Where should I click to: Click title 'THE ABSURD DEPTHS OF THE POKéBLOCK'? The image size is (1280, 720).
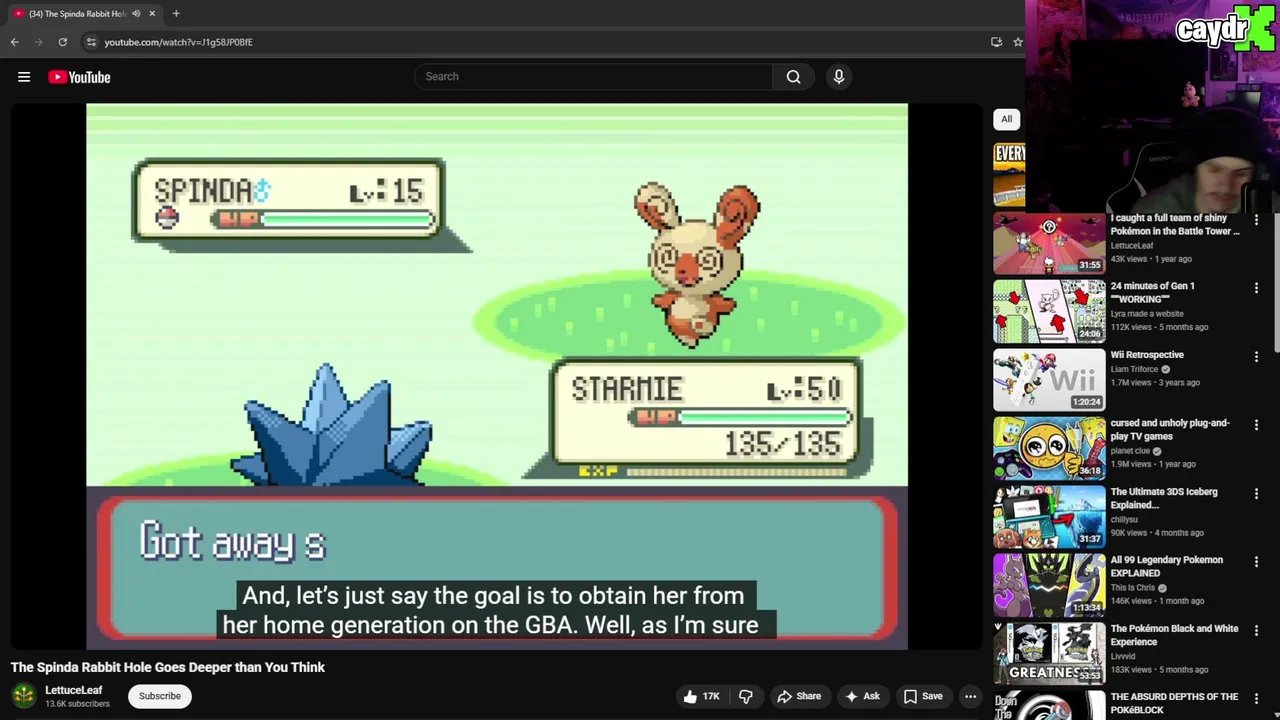(x=1174, y=703)
